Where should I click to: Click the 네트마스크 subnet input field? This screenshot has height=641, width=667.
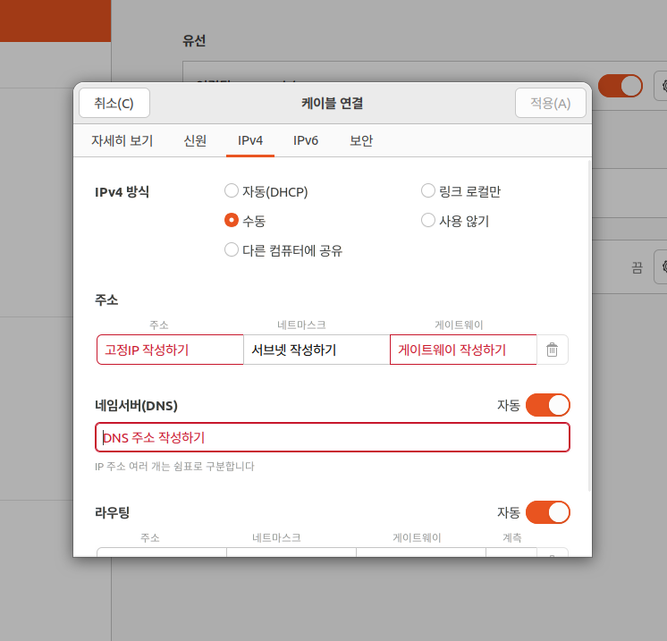pos(316,350)
